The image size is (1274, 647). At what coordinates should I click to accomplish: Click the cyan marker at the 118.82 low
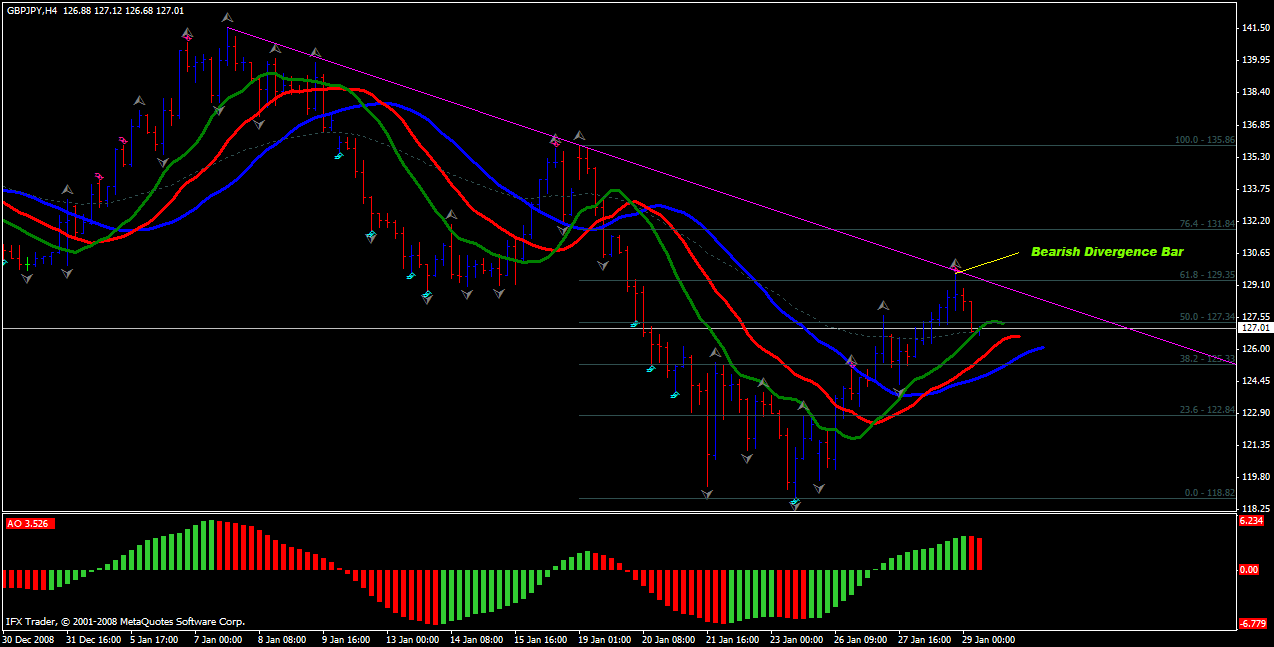pyautogui.click(x=795, y=503)
